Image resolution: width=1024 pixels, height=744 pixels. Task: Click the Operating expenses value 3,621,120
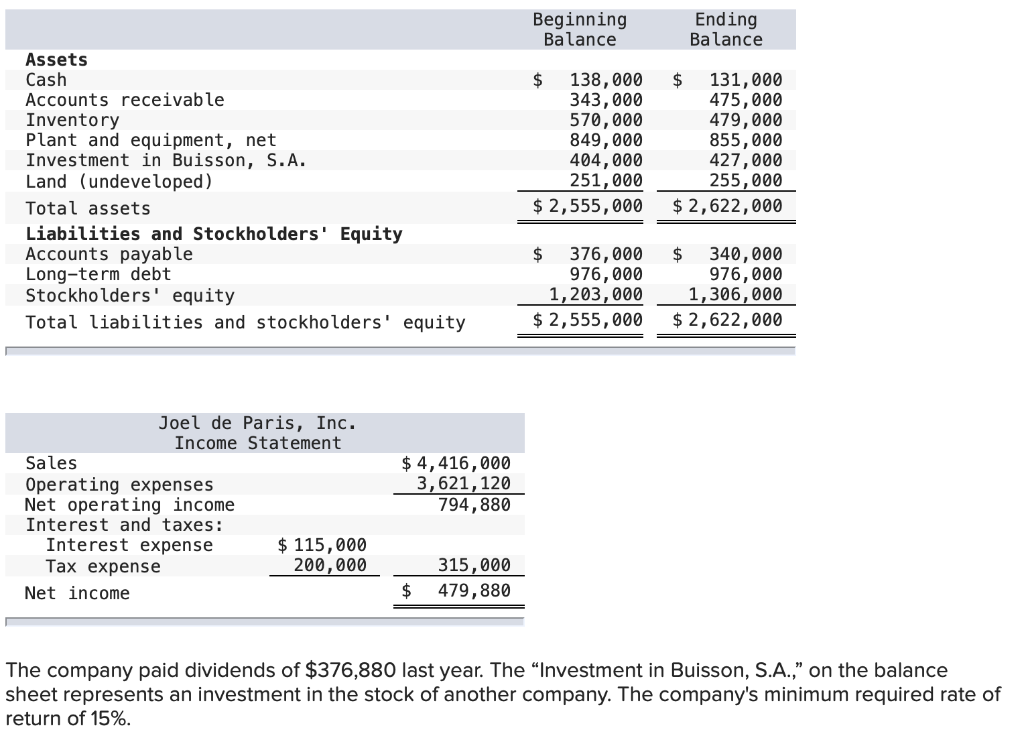464,483
